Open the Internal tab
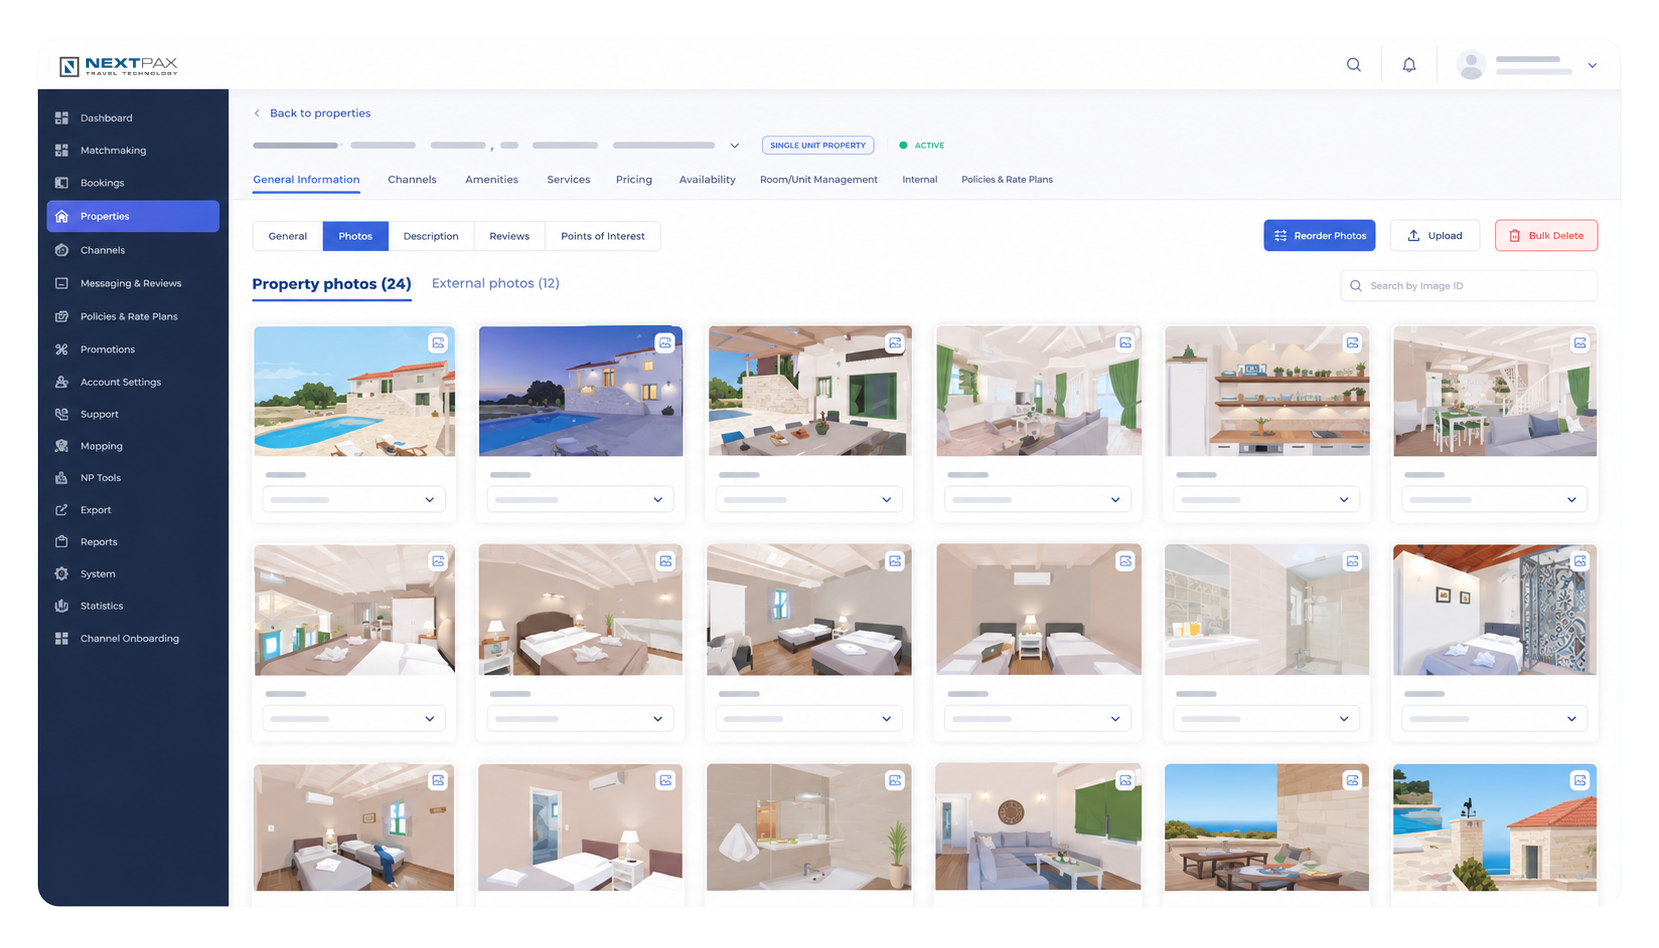 (919, 180)
